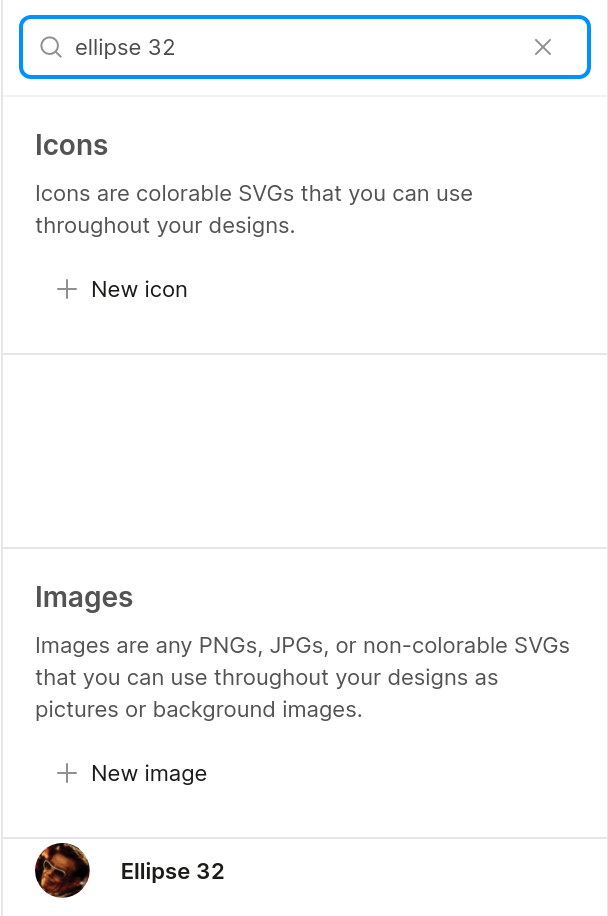Viewport: 608px width, 916px height.
Task: Click the "Ellipse 32" image name
Action: click(x=172, y=871)
